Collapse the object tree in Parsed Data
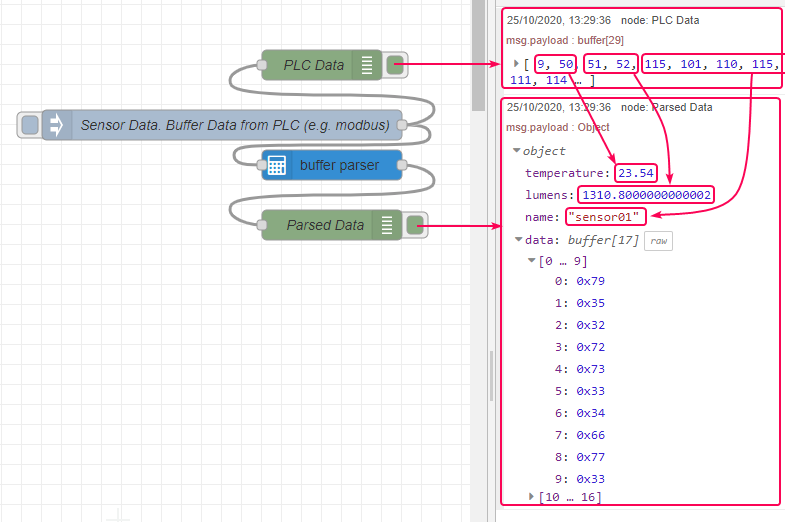785x522 pixels. 516,151
